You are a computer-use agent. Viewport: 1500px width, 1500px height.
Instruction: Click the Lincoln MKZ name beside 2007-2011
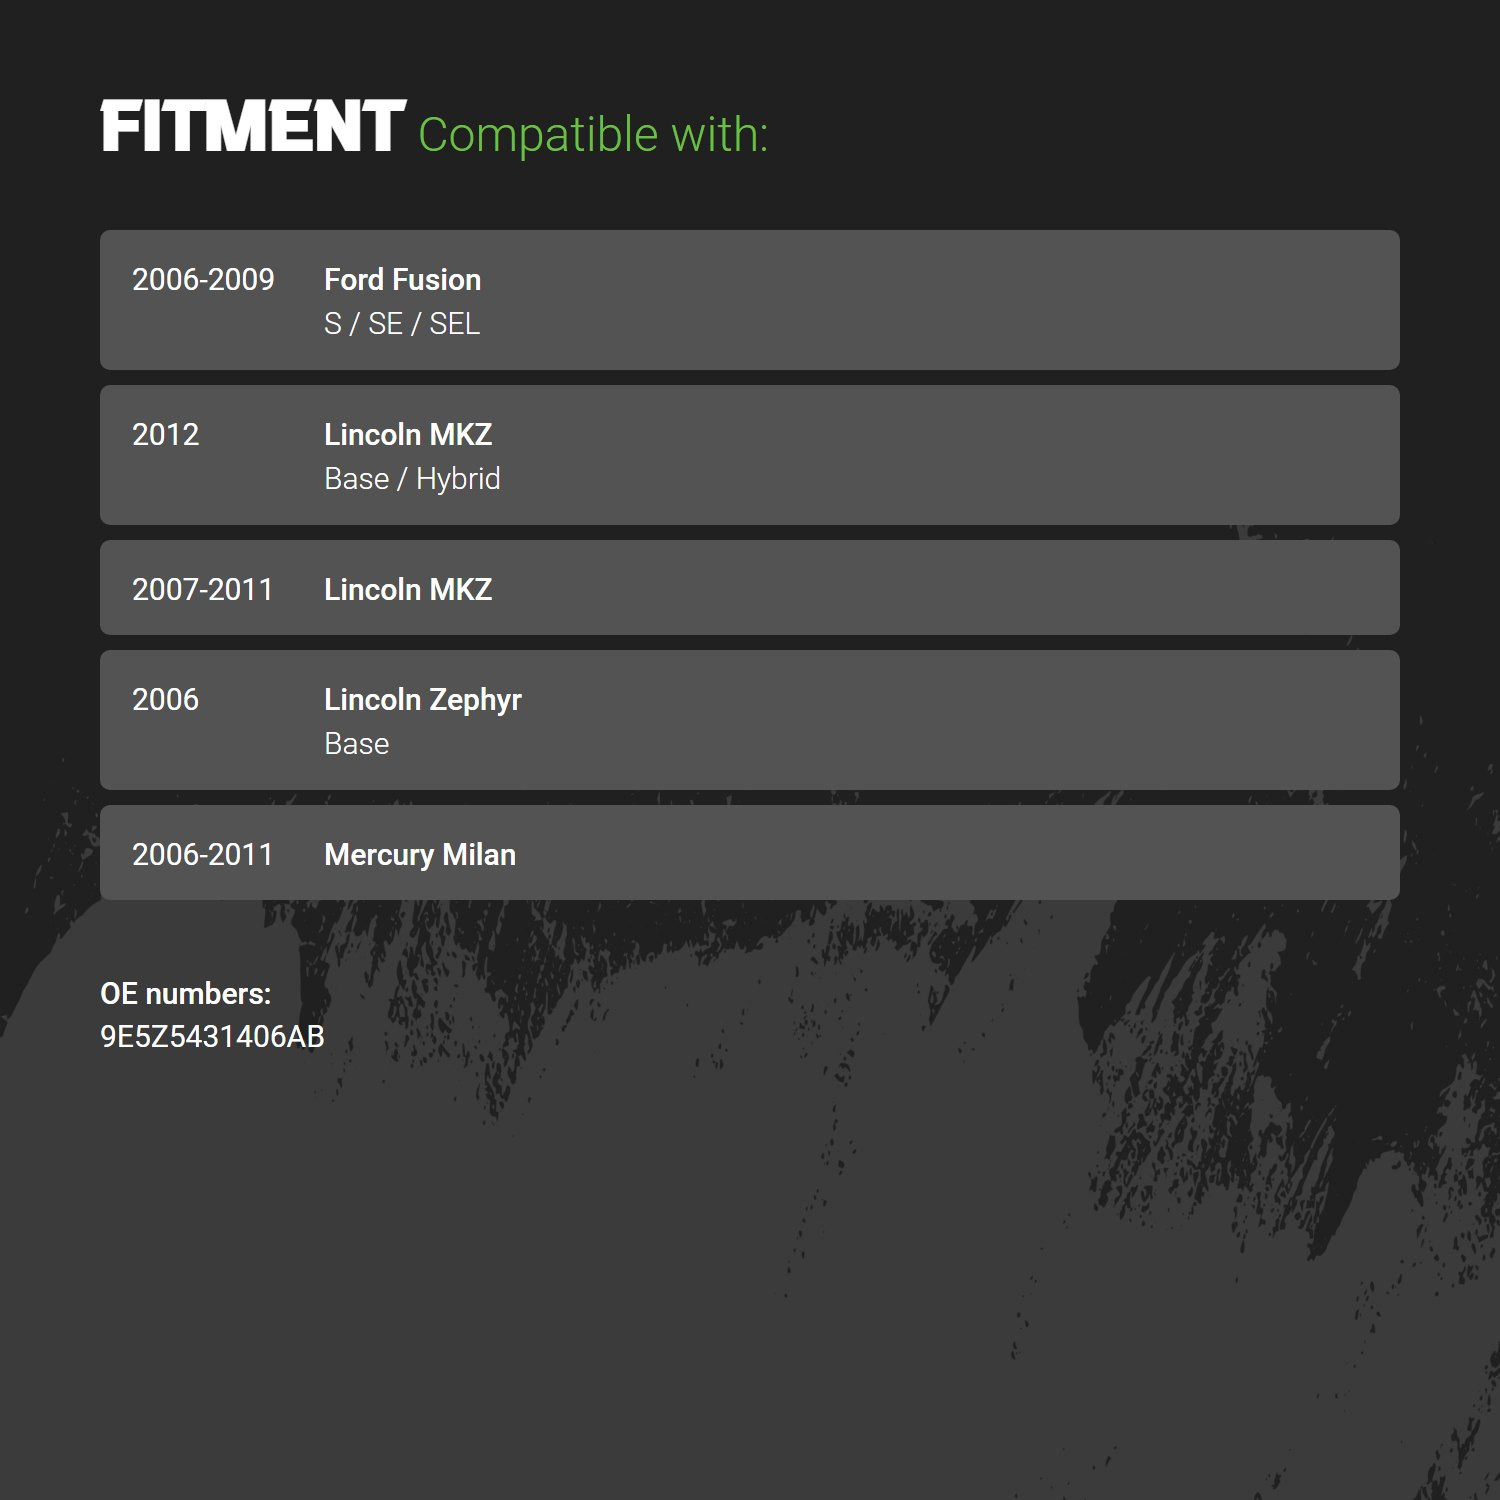pos(408,589)
